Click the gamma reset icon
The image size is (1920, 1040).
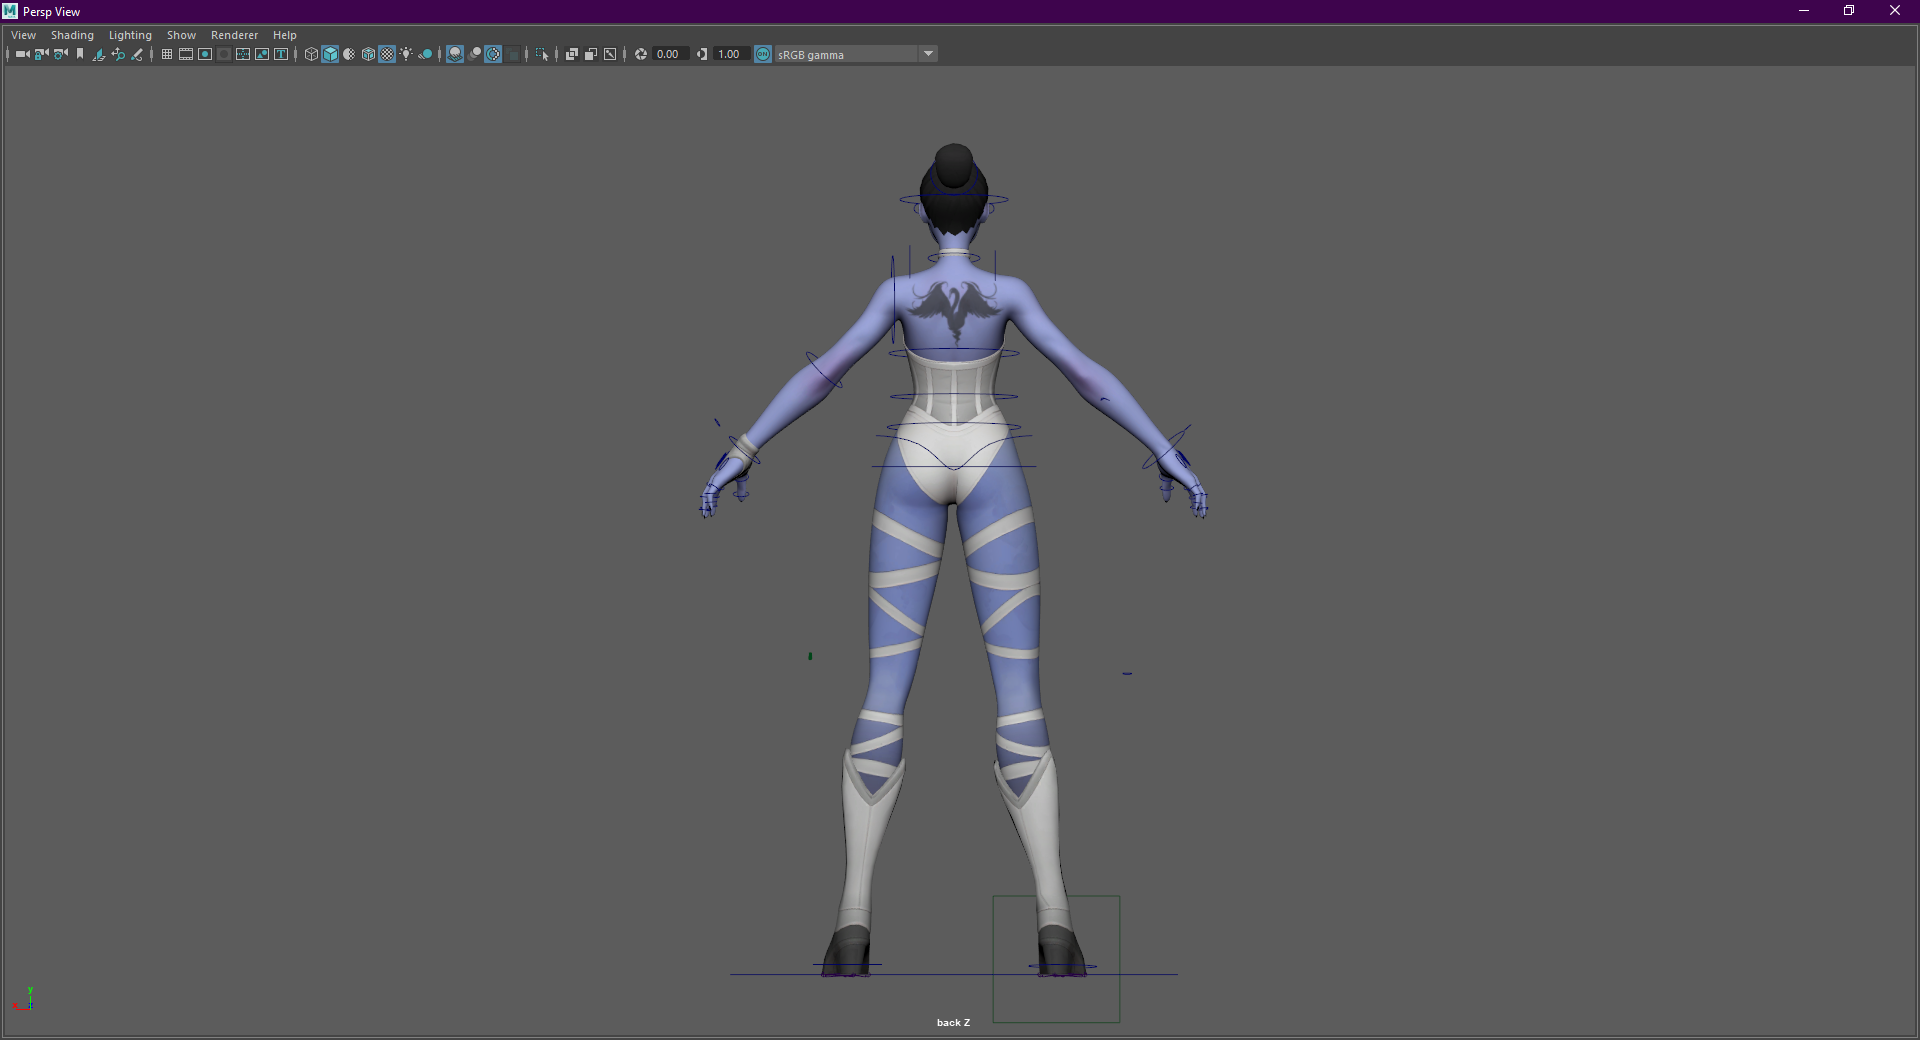coord(702,54)
